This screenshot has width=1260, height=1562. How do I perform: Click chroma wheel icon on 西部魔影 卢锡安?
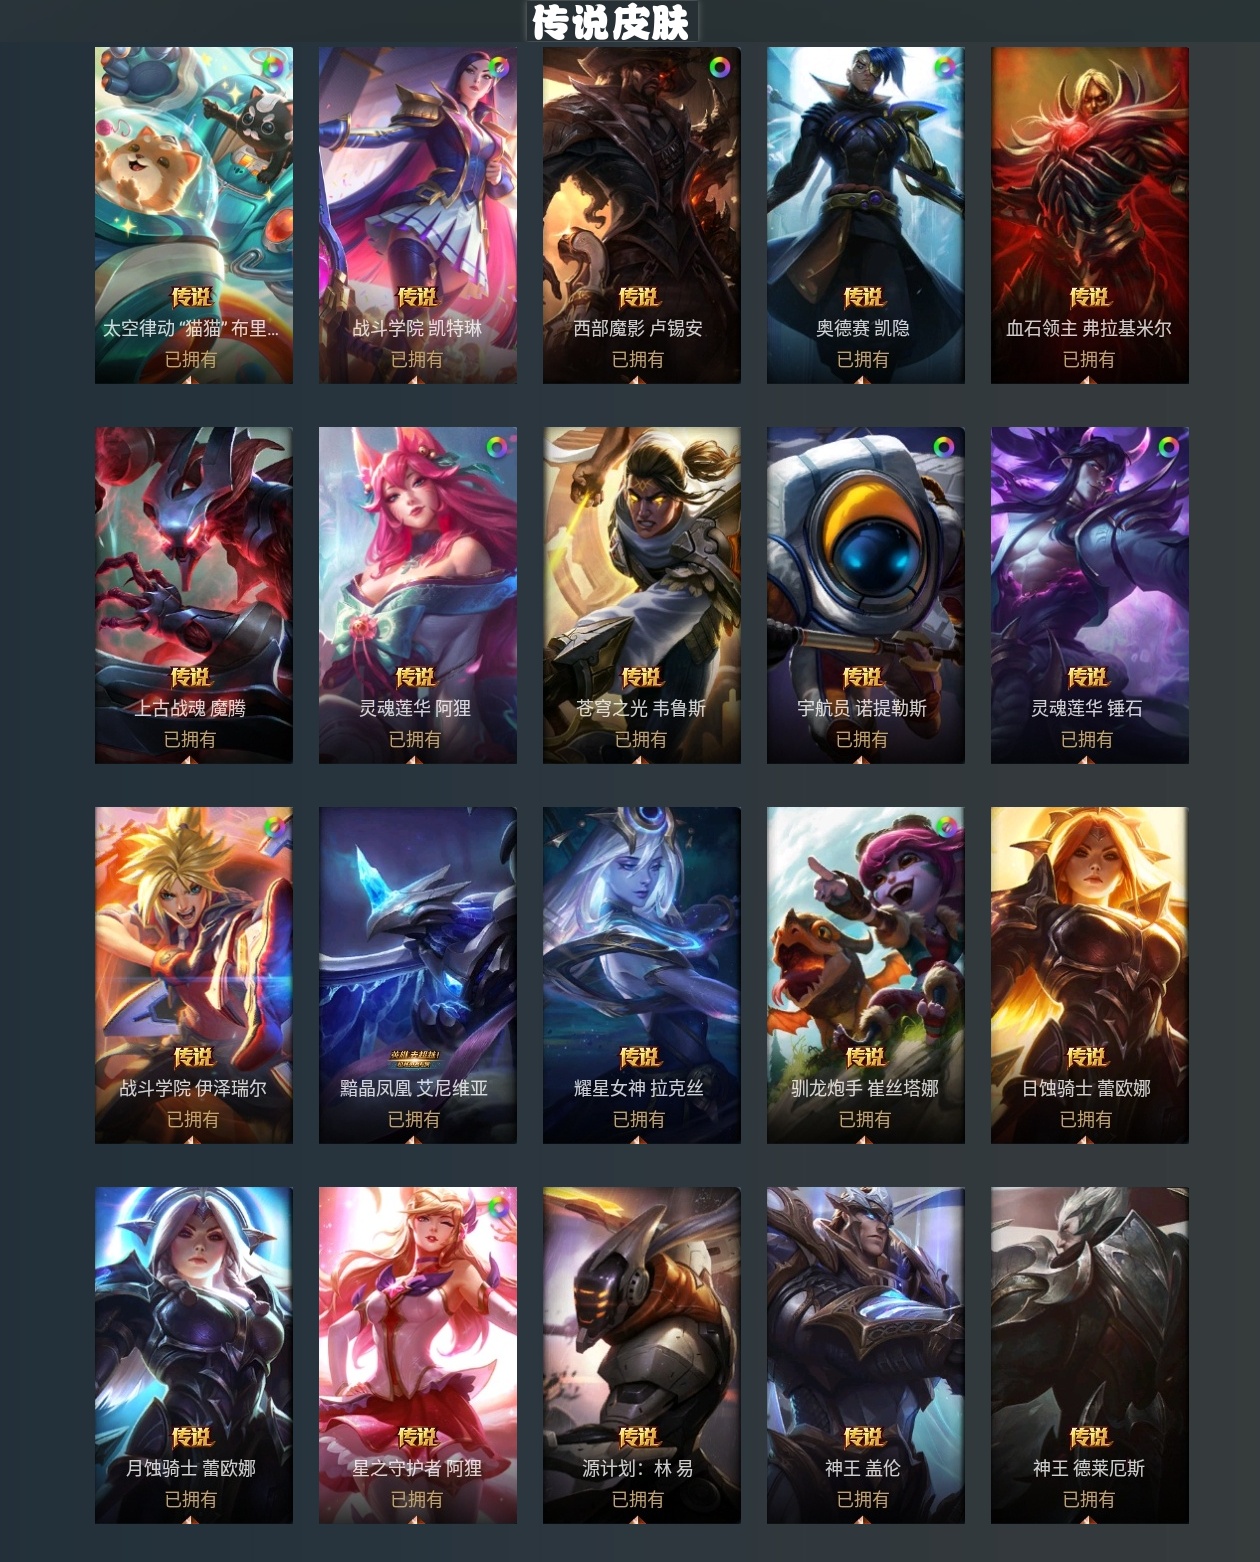[720, 67]
